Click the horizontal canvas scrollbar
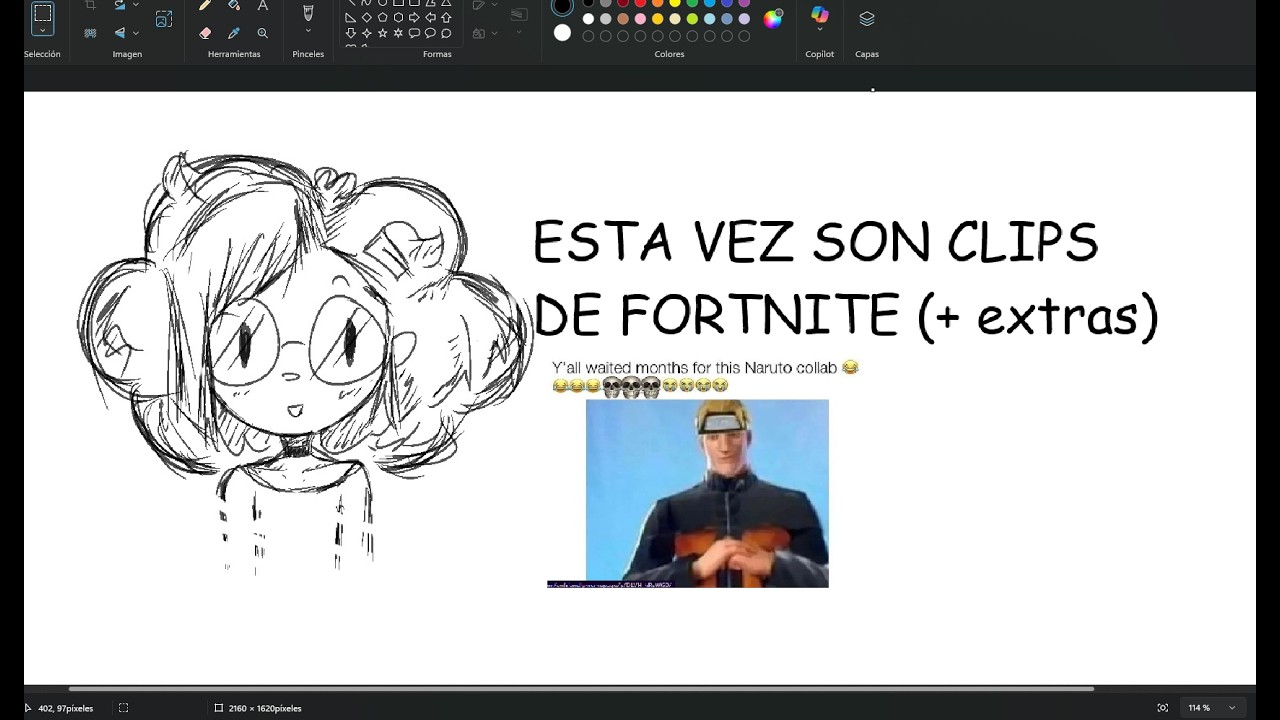 click(581, 688)
